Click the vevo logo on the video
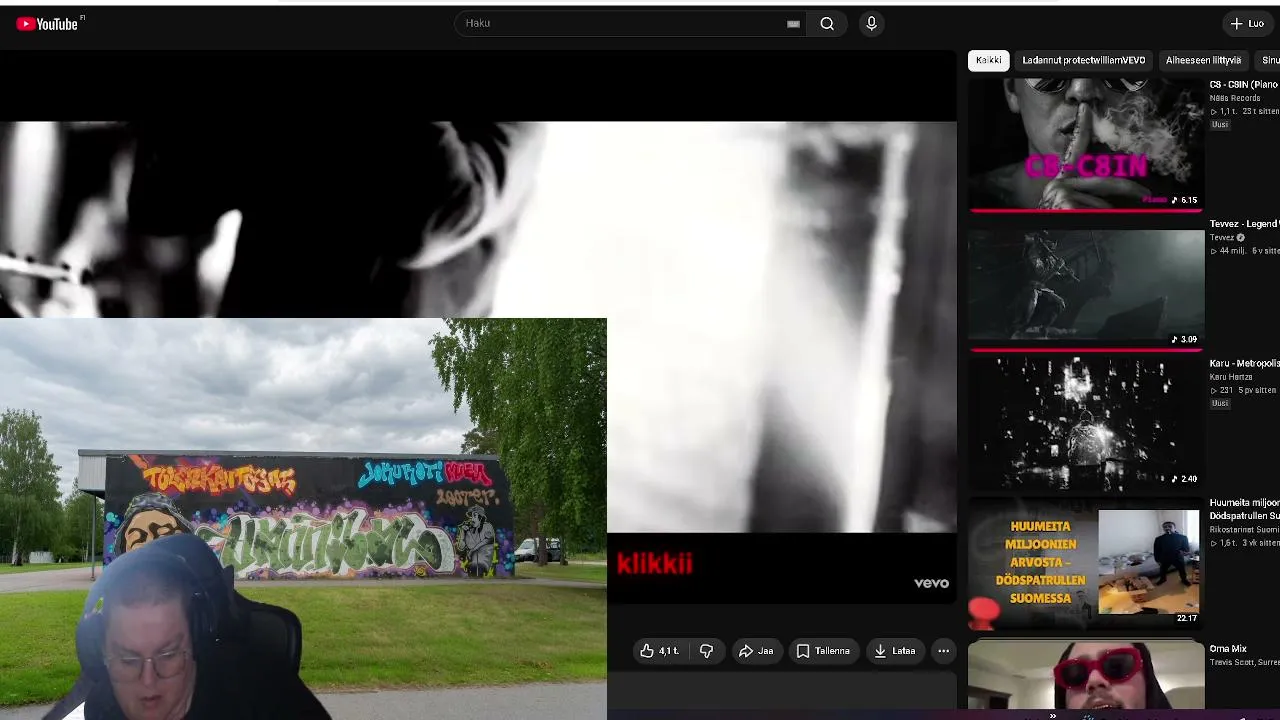The image size is (1280, 720). pyautogui.click(x=931, y=583)
